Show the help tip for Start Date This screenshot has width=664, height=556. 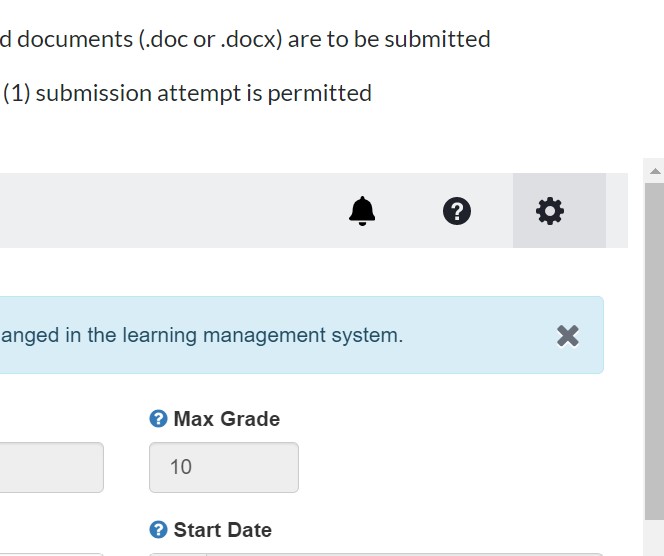158,530
